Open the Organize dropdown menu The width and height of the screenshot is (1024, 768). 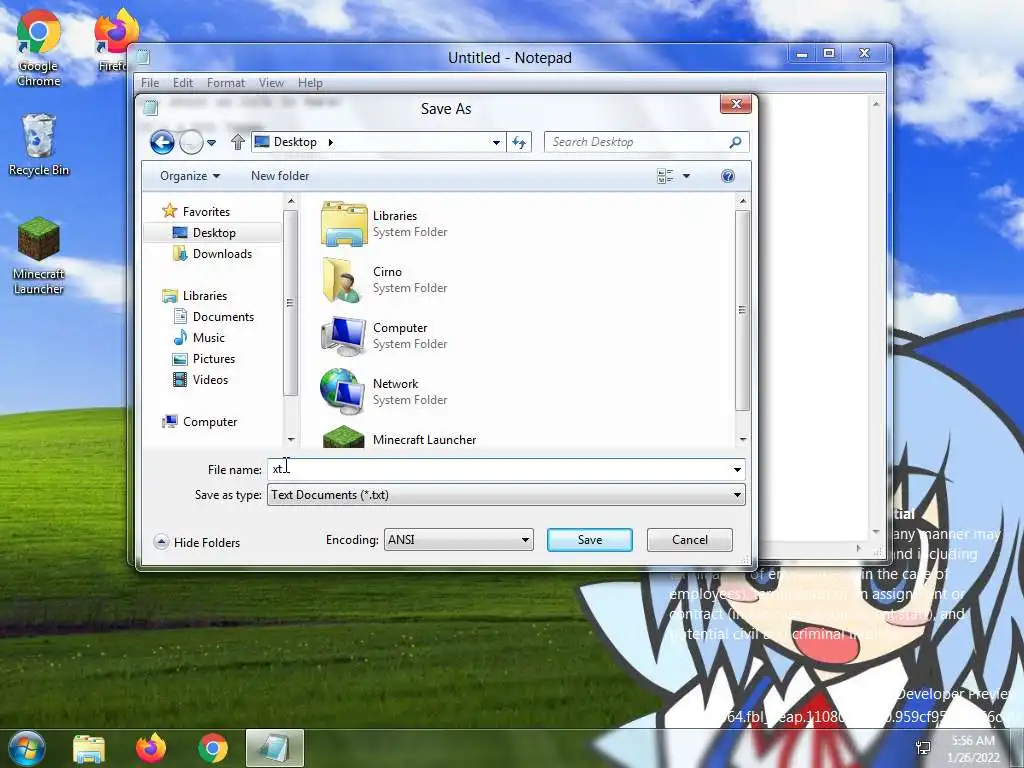[190, 176]
